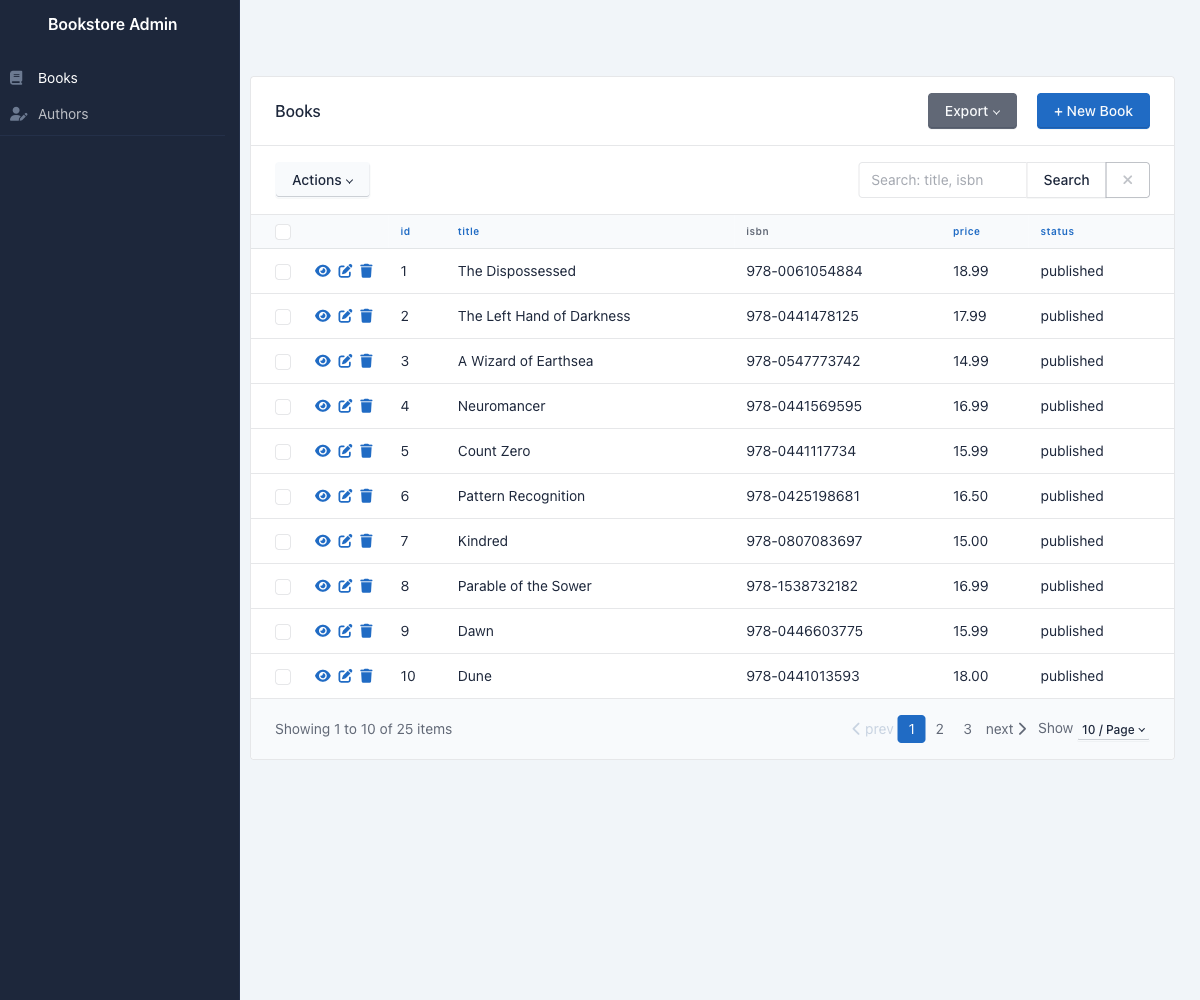Viewport: 1200px width, 1000px height.
Task: View Neuromancer details via eye icon
Action: tap(322, 406)
